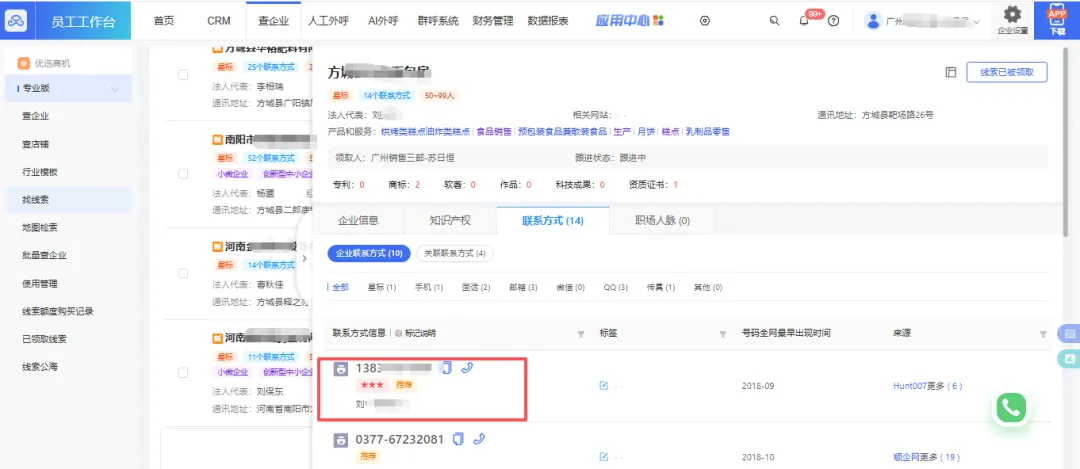Open the Hunt007更多 (6) source link

[x=927, y=386]
